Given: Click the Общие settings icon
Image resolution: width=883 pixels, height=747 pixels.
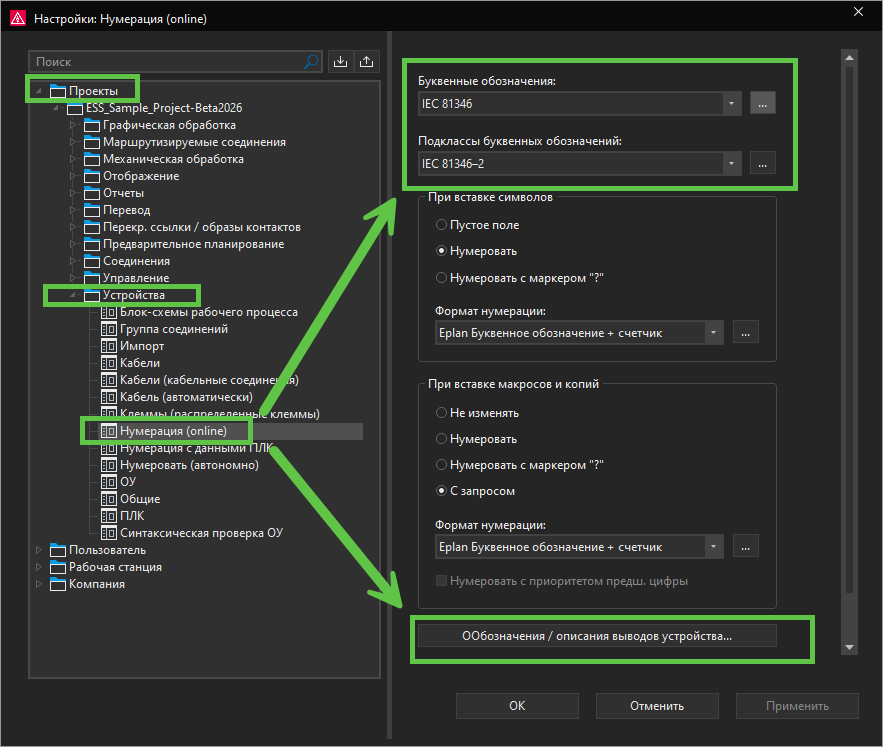Looking at the screenshot, I should click(109, 499).
